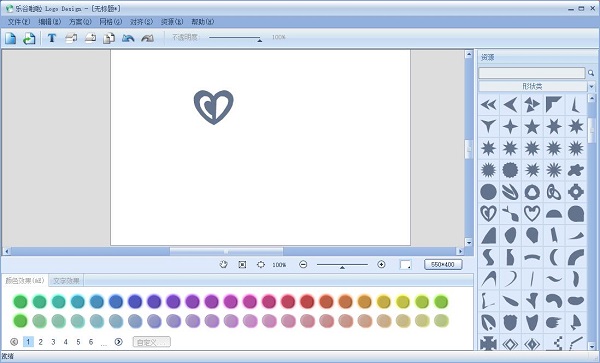This screenshot has height=363, width=600.
Task: Click the copy/duplicate icon in the toolbar
Action: (x=109, y=38)
